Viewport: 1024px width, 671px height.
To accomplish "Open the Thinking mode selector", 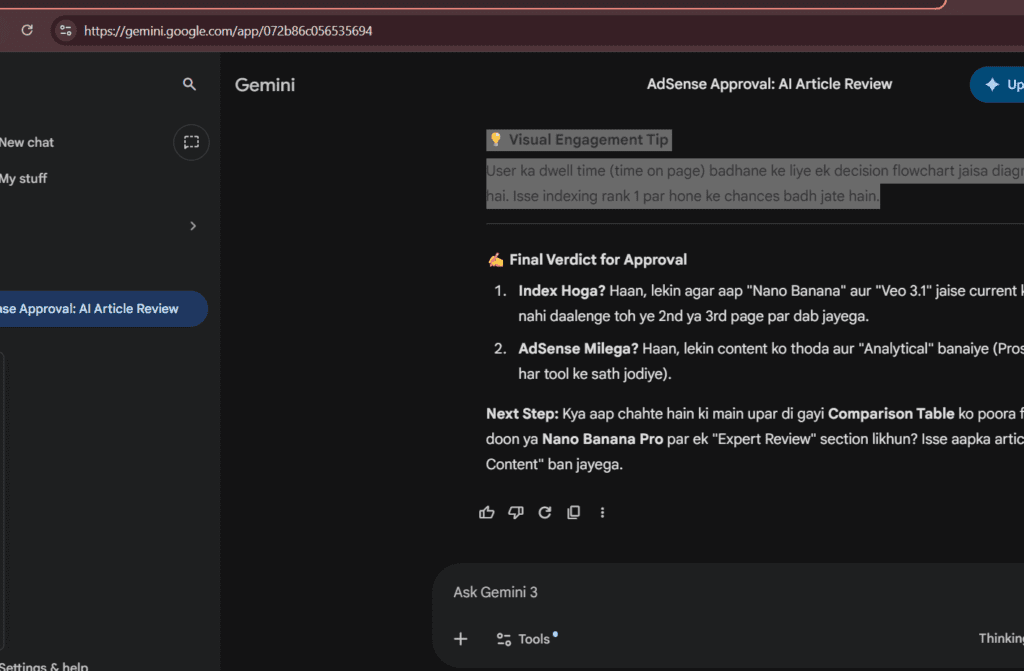I will pos(1000,638).
